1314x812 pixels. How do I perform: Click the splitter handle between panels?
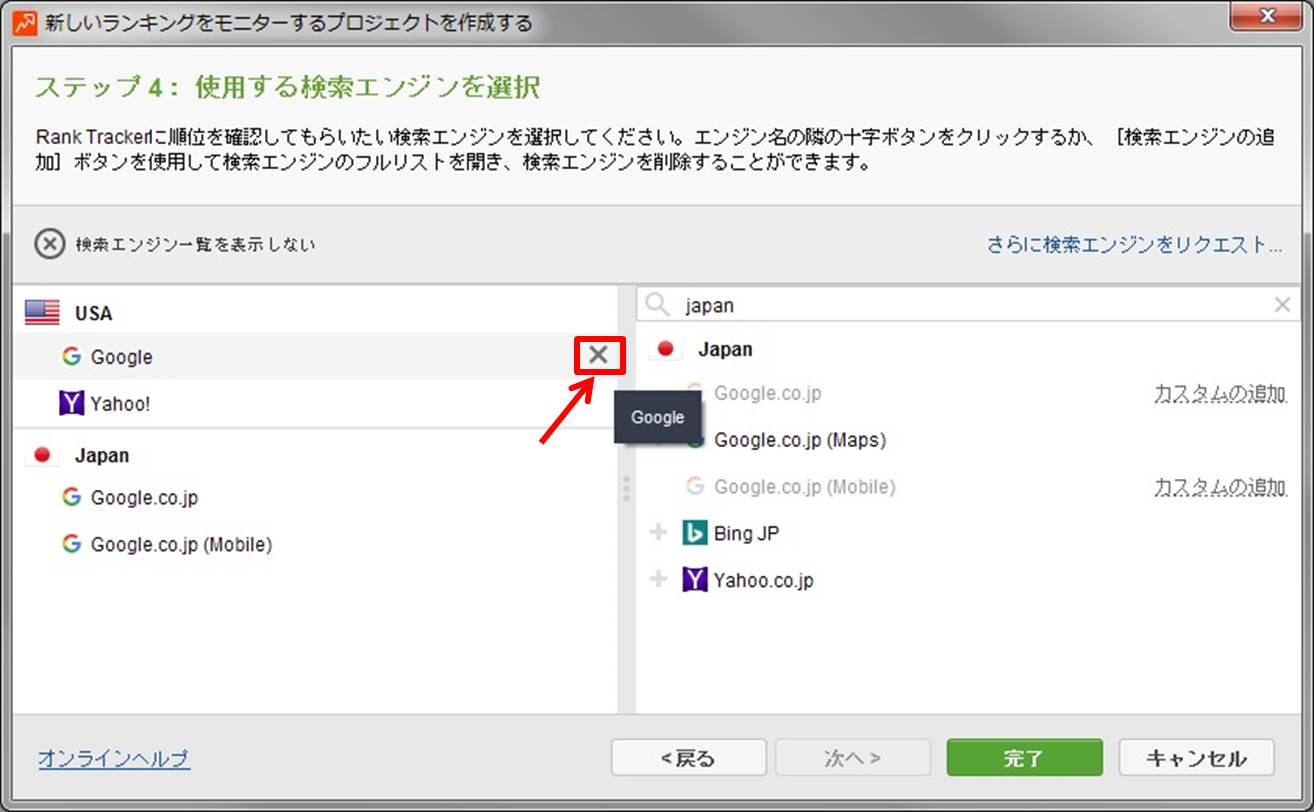[626, 488]
